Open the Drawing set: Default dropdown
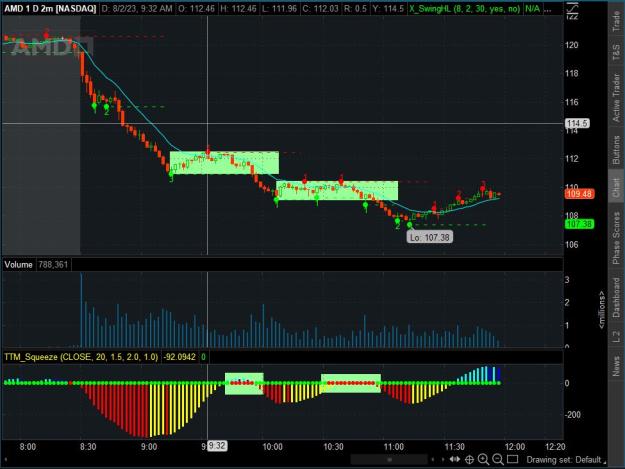Screen dimensions: 625x469 (x=566, y=459)
